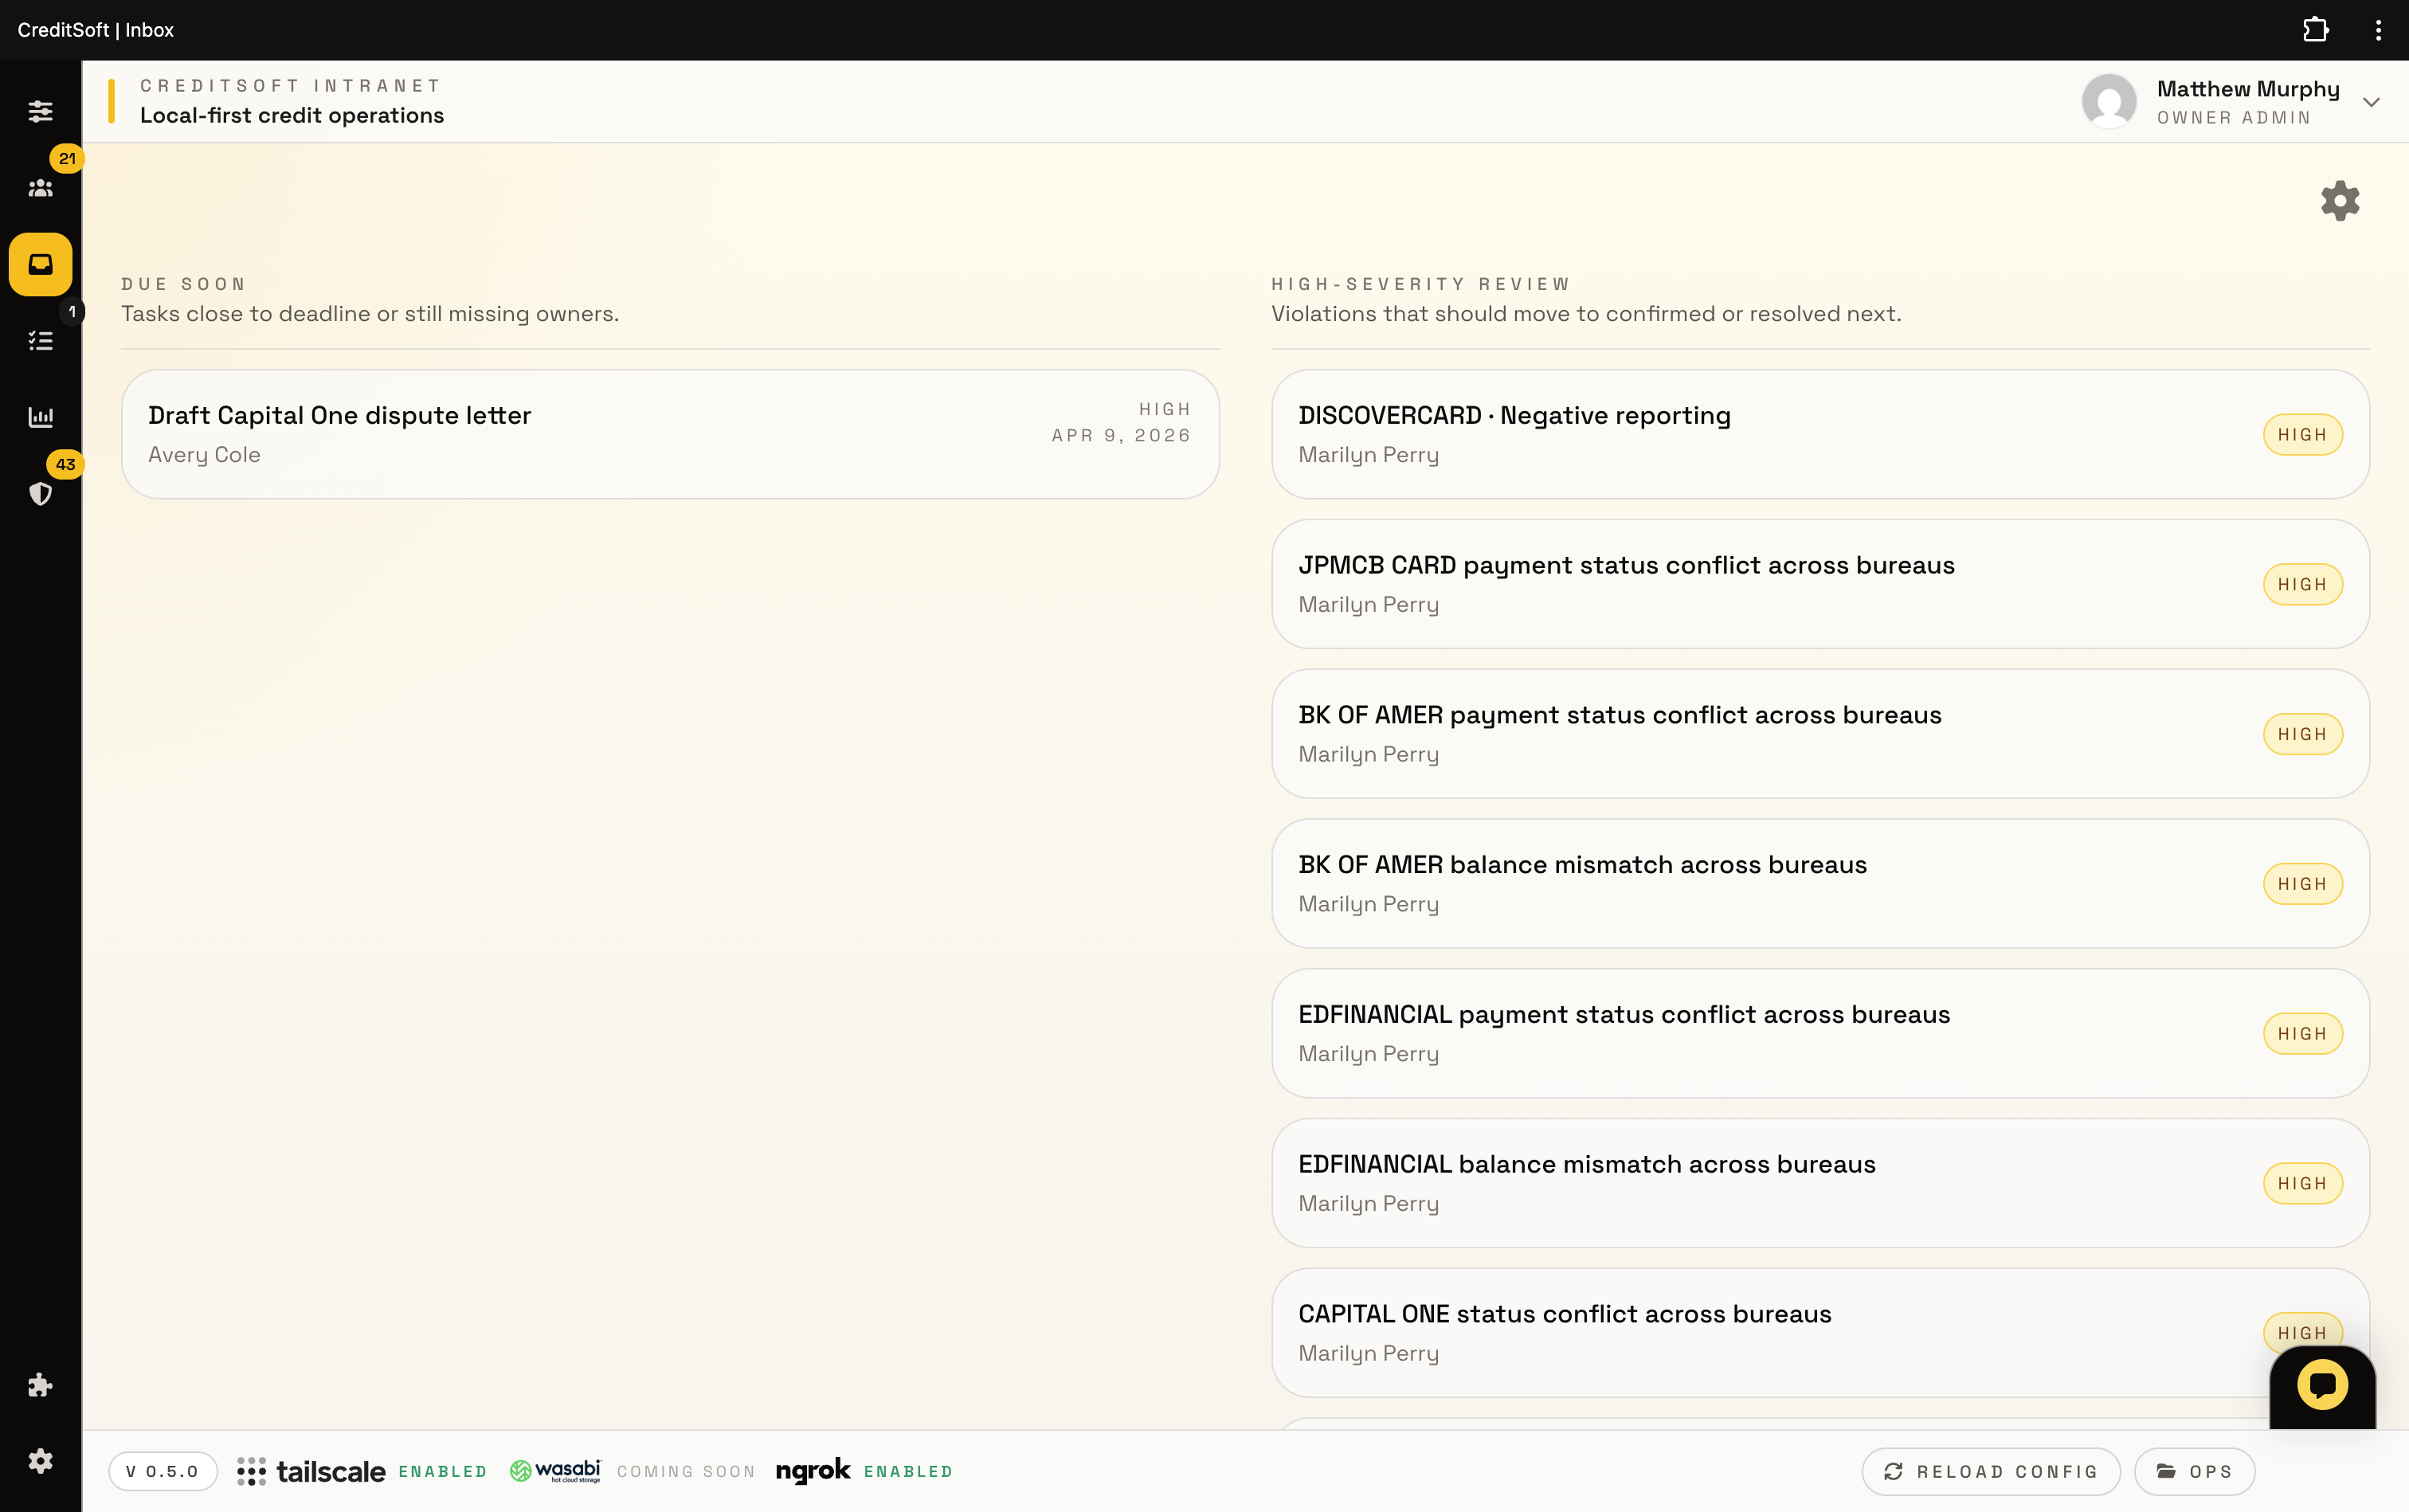Select the highlighted inbox tray icon

click(x=40, y=265)
